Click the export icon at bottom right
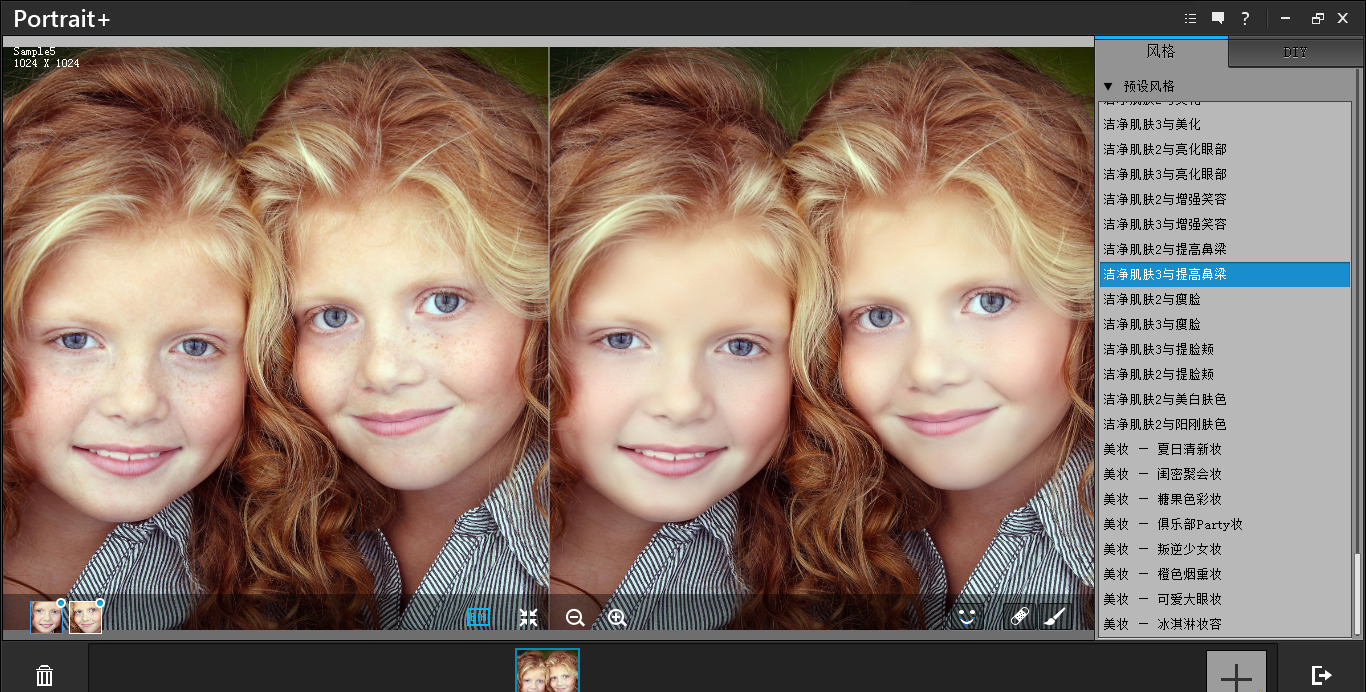This screenshot has height=692, width=1366. pos(1321,675)
